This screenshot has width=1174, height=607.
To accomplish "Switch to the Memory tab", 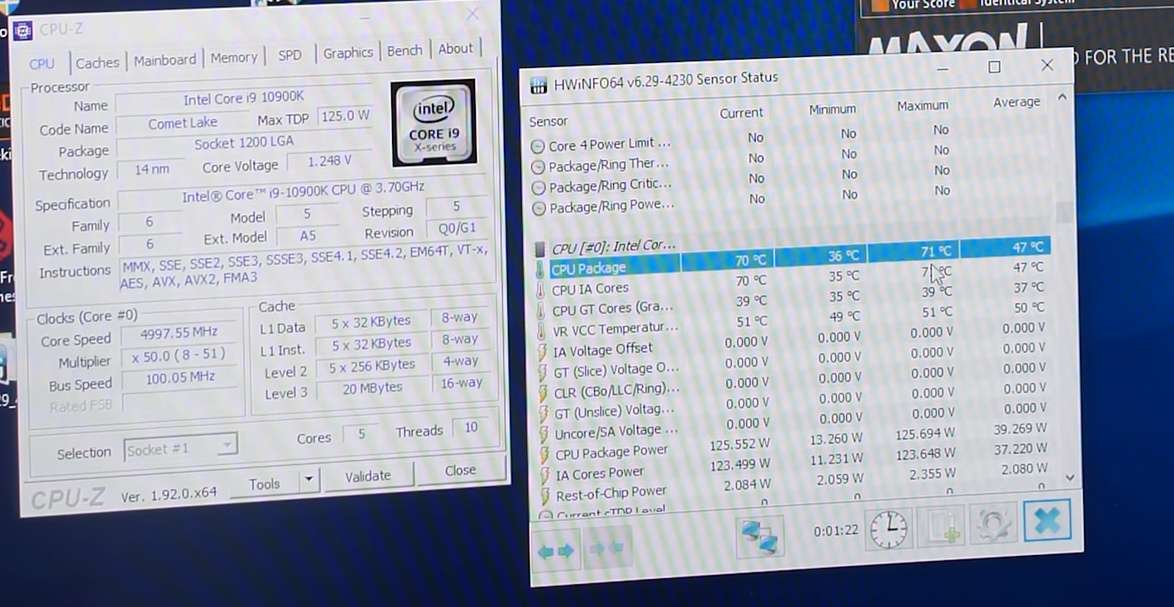I will 234,58.
